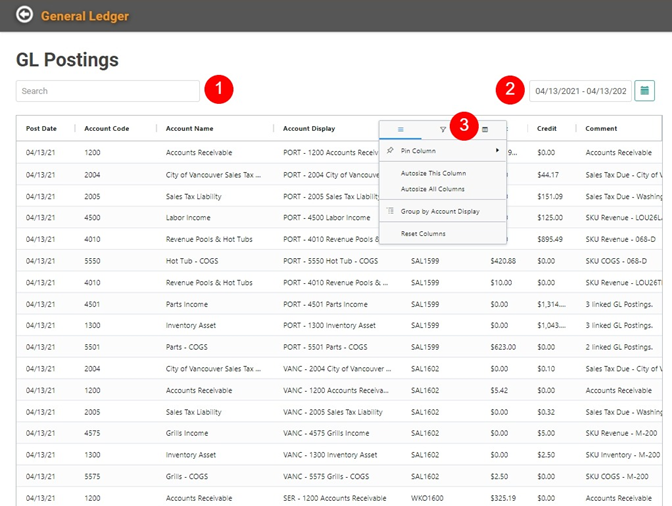Image resolution: width=672 pixels, height=506 pixels.
Task: Open the columns chooser tab in column menu
Action: click(x=485, y=130)
